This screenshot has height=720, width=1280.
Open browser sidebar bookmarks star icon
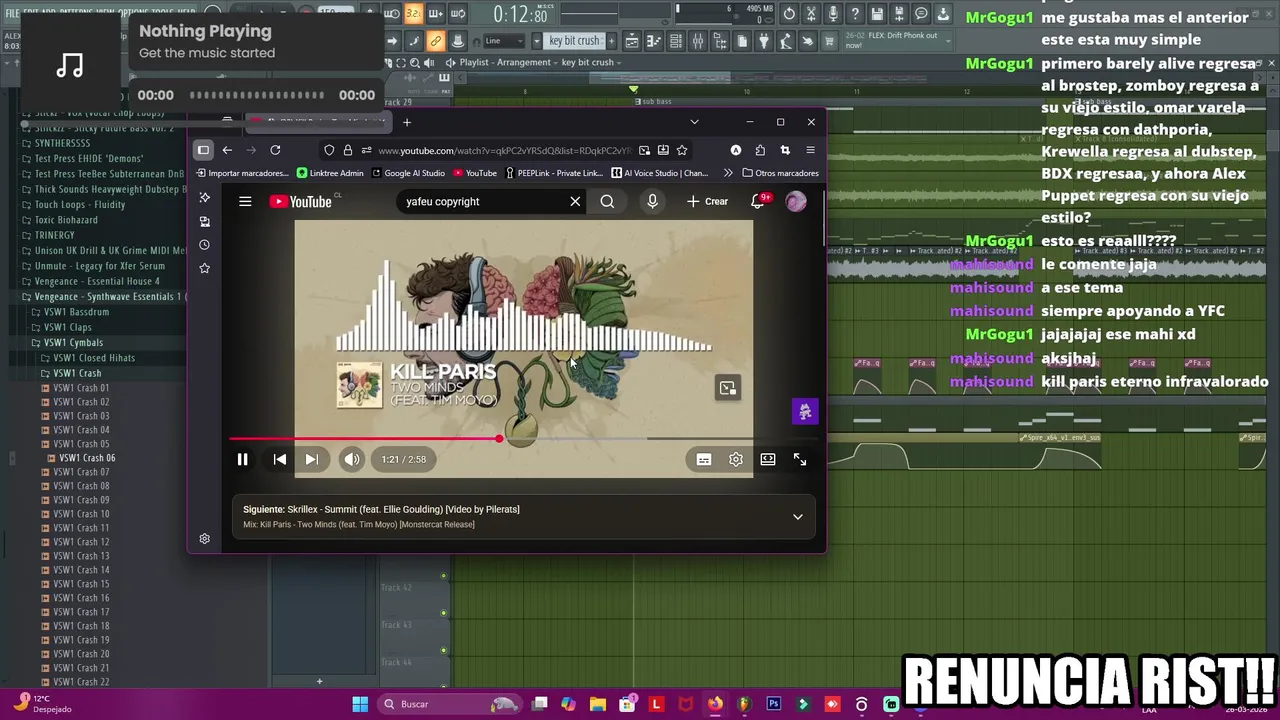[x=204, y=268]
